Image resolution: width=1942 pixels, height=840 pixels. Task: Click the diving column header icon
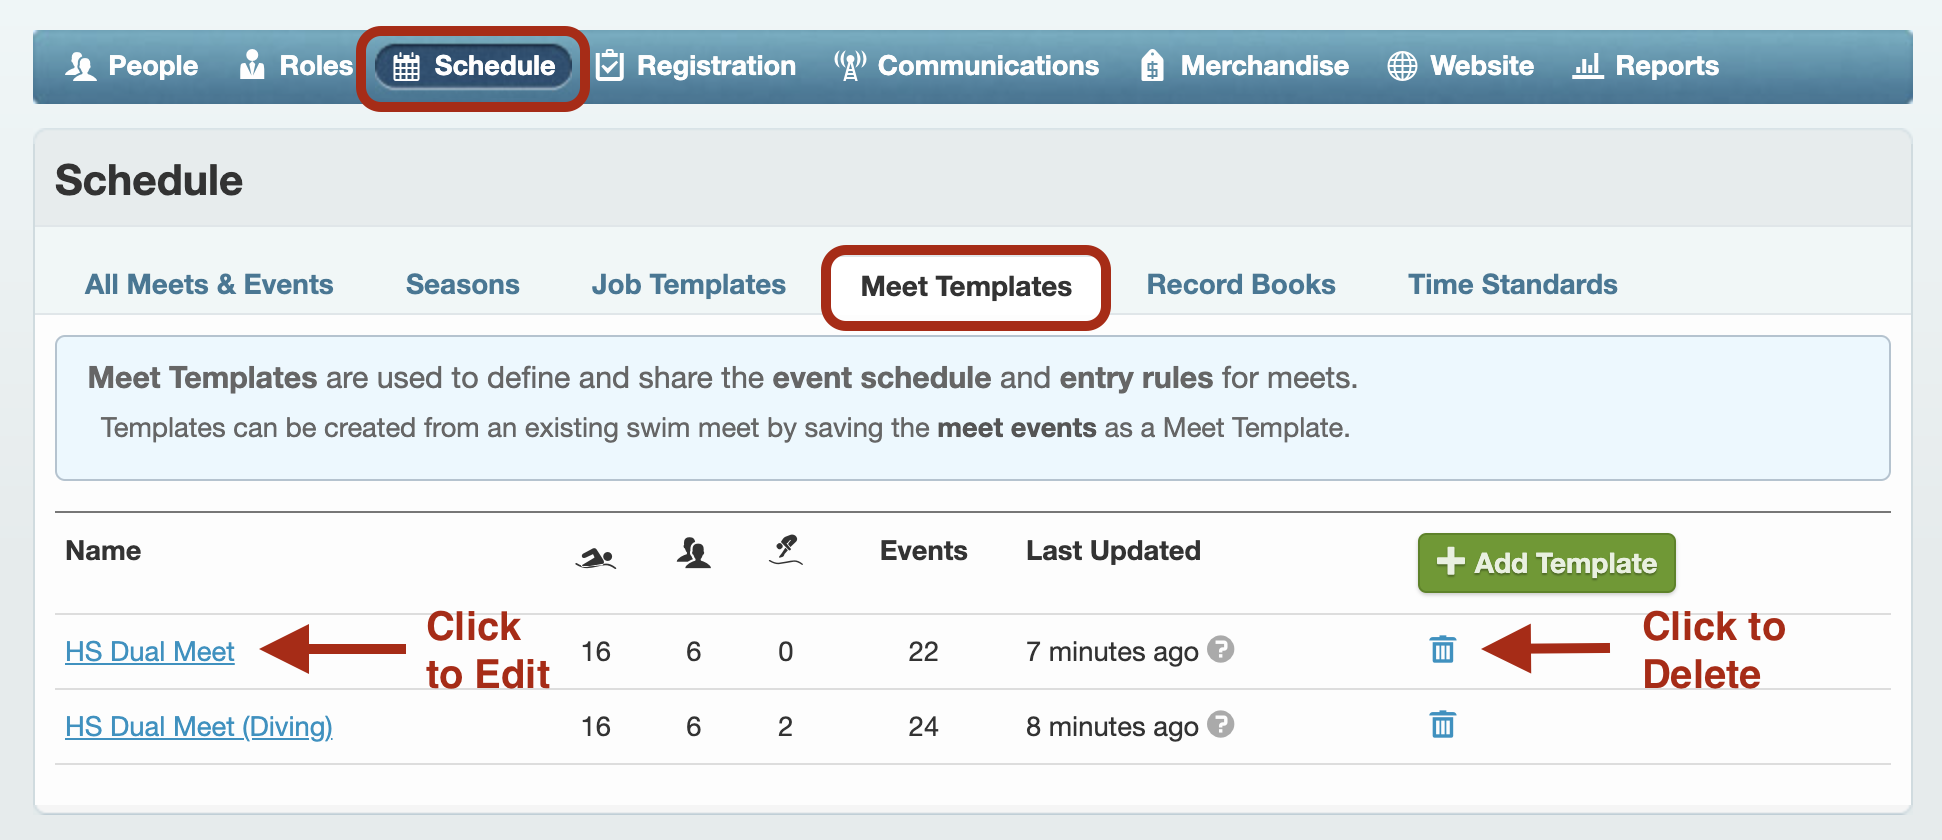click(786, 550)
